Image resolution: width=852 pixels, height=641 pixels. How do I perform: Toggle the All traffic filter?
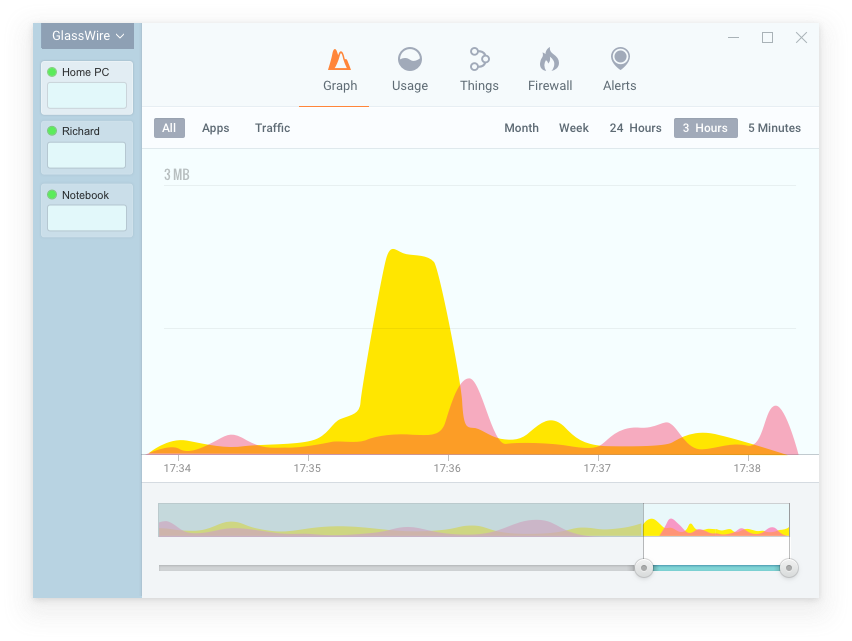(169, 127)
